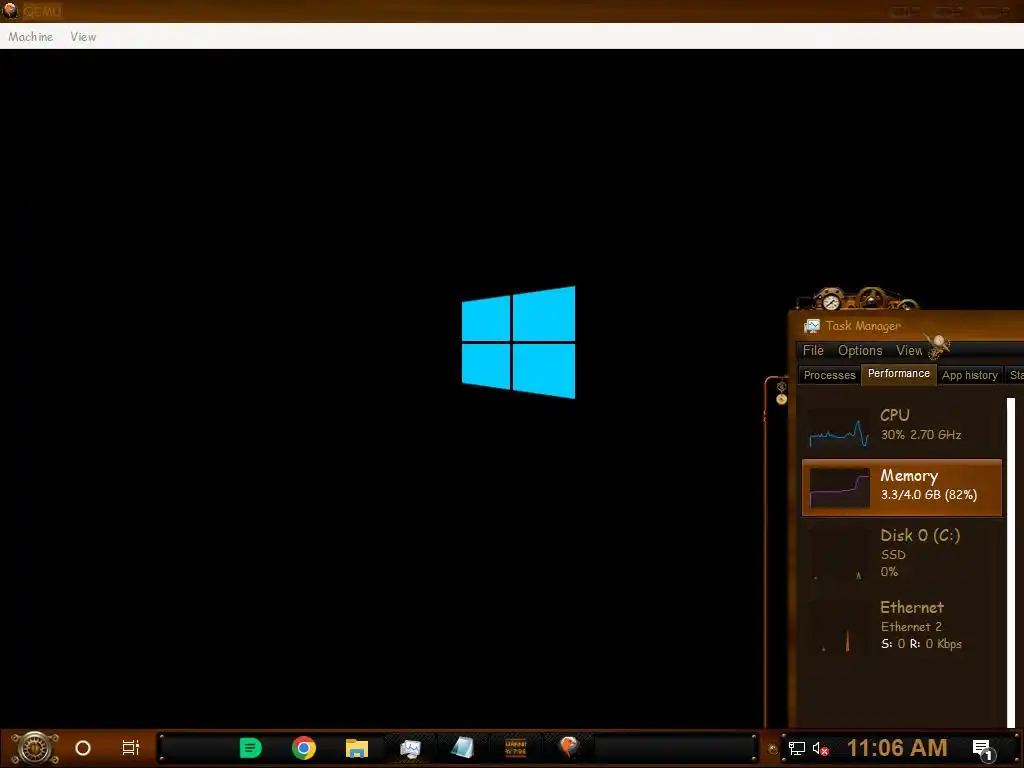
Task: Click the white scrollbar in Task Manager
Action: pos(1011,562)
